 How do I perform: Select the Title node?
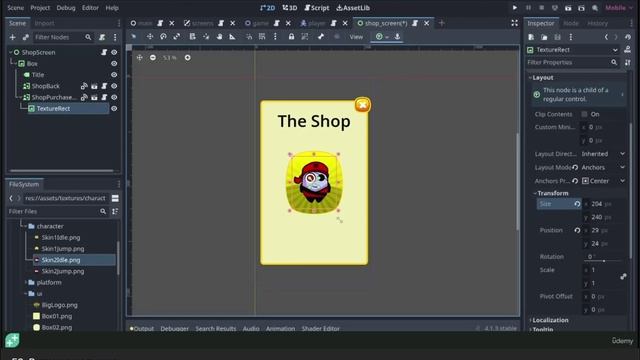tap(38, 75)
